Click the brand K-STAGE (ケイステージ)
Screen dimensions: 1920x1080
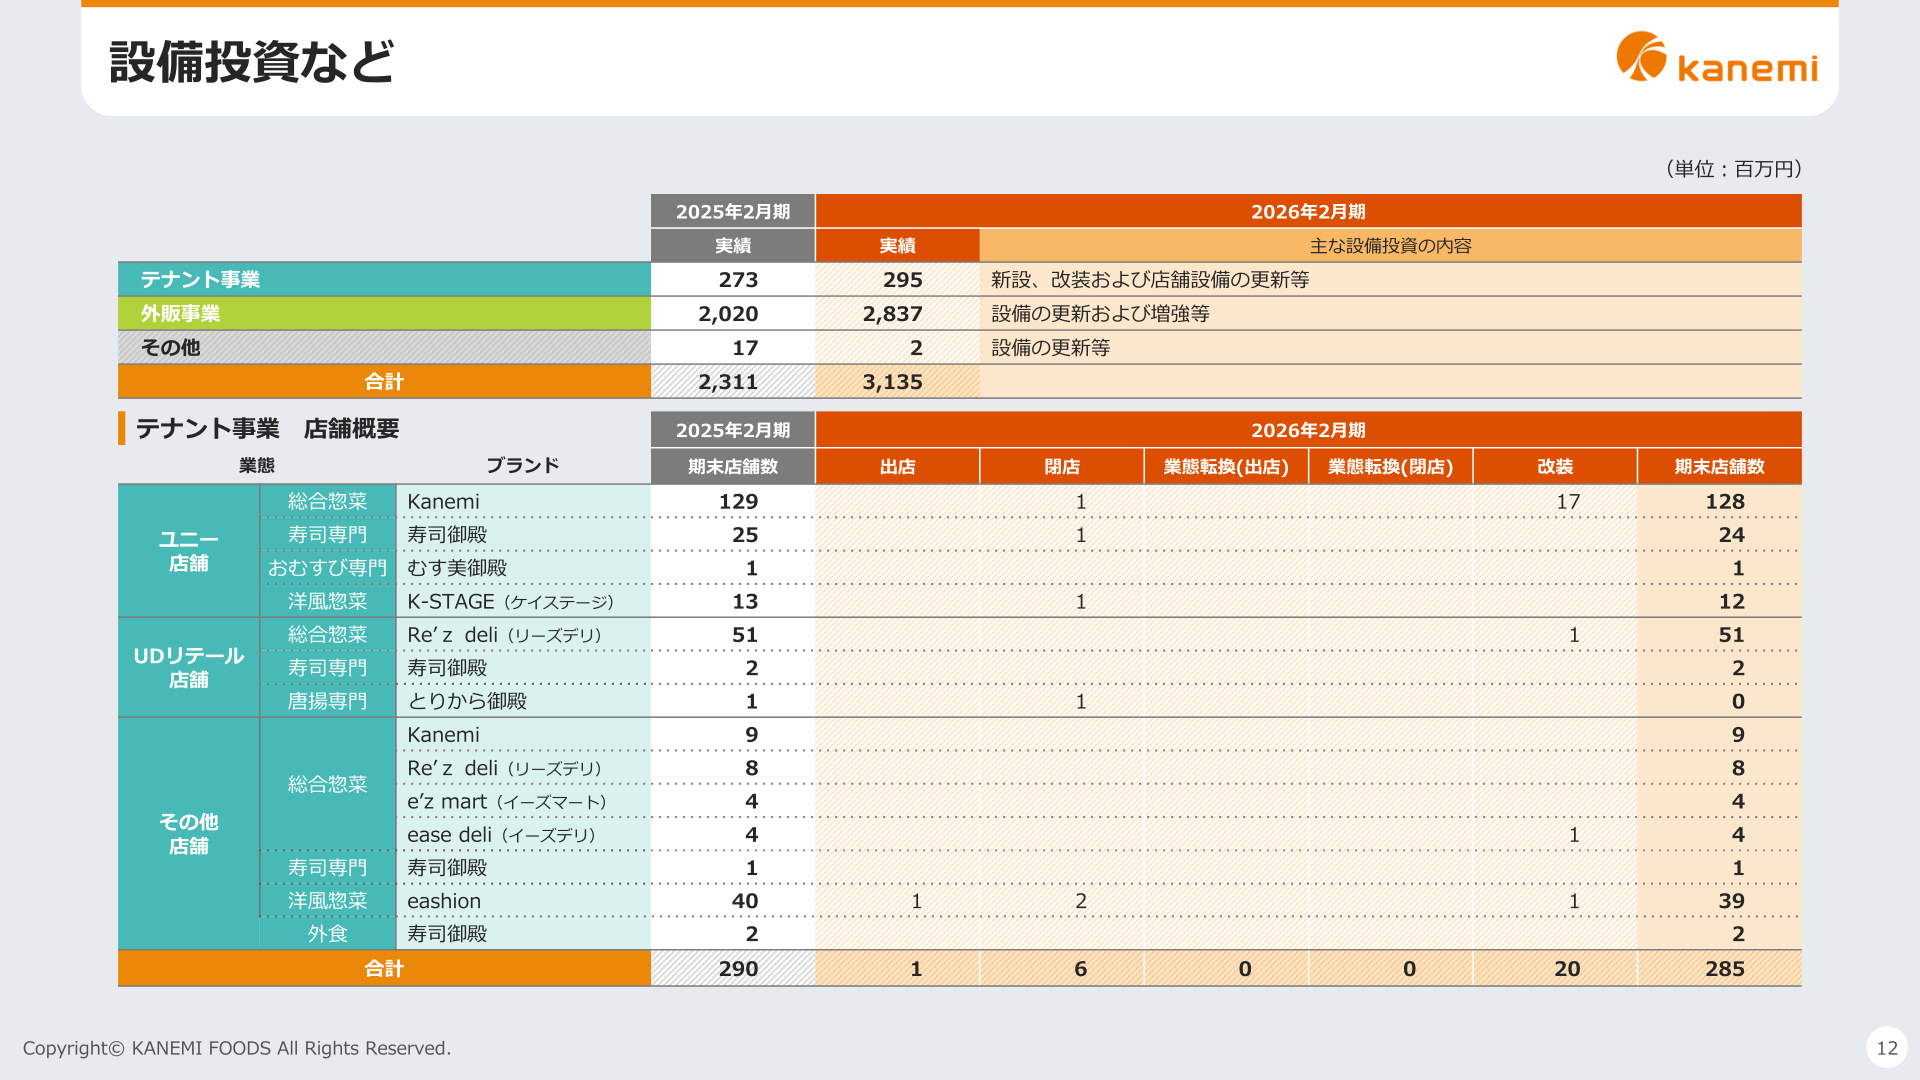tap(510, 602)
